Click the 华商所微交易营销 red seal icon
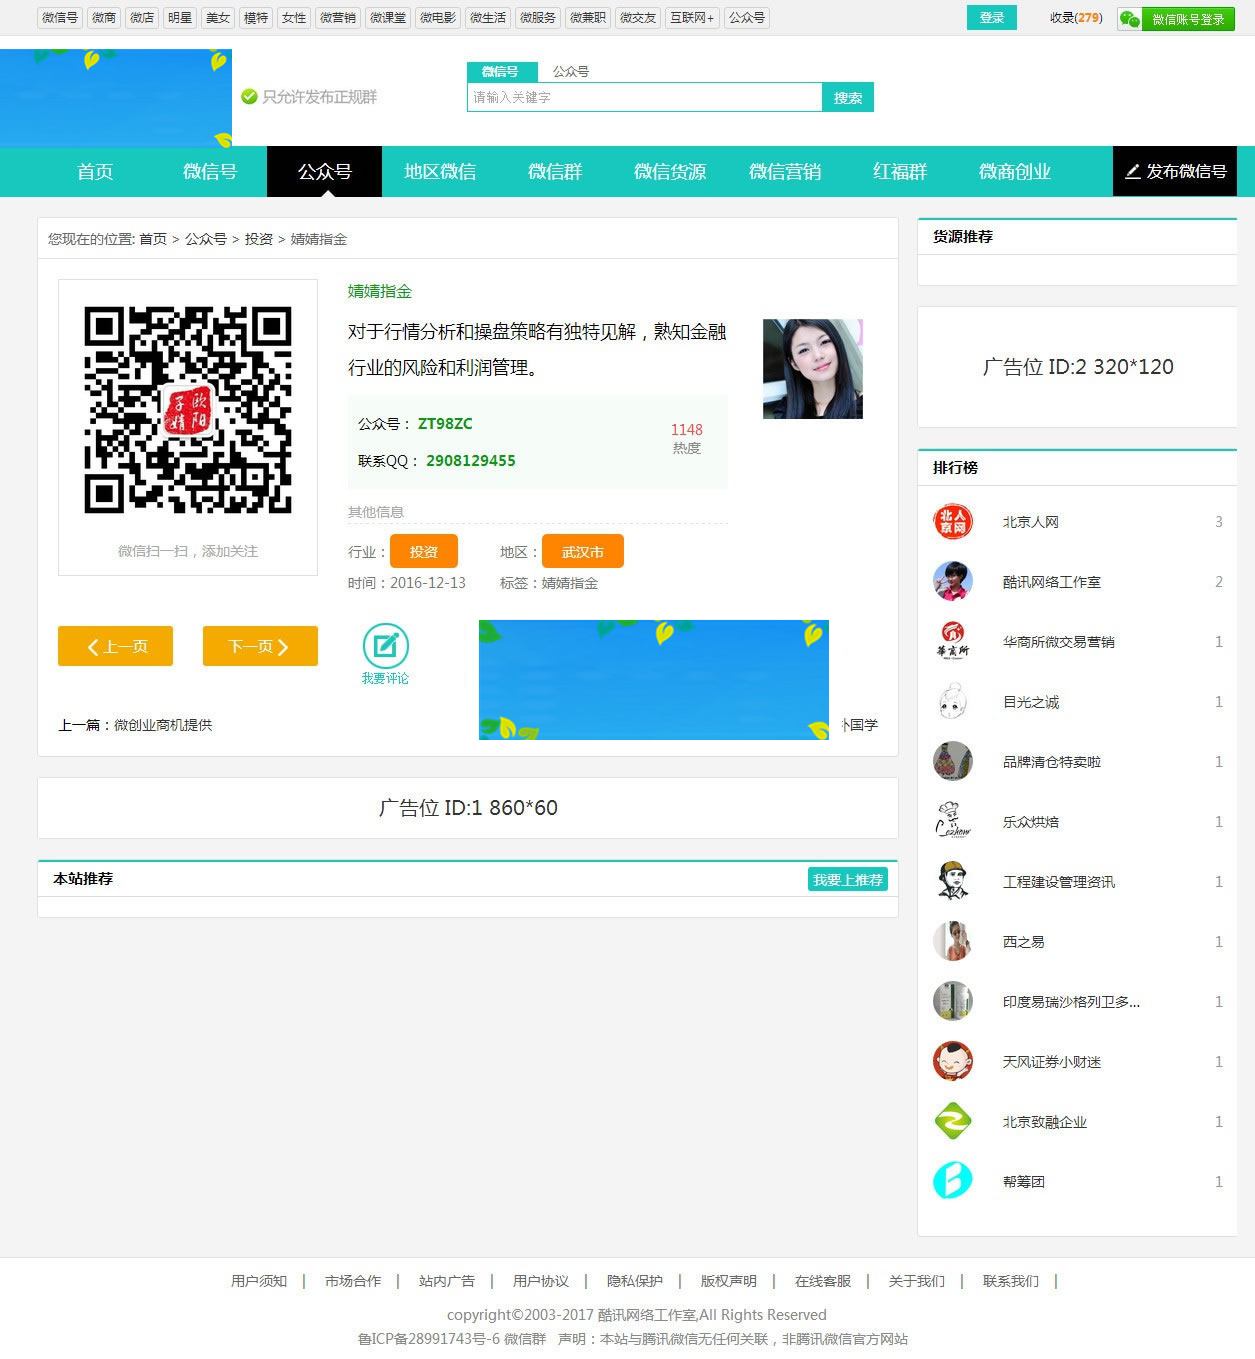This screenshot has width=1255, height=1359. [x=952, y=641]
